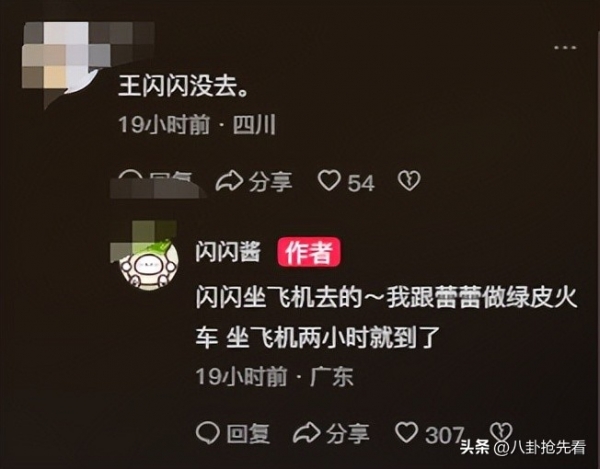
Task: Select the comment text 王闪闪没去
Action: click(183, 86)
